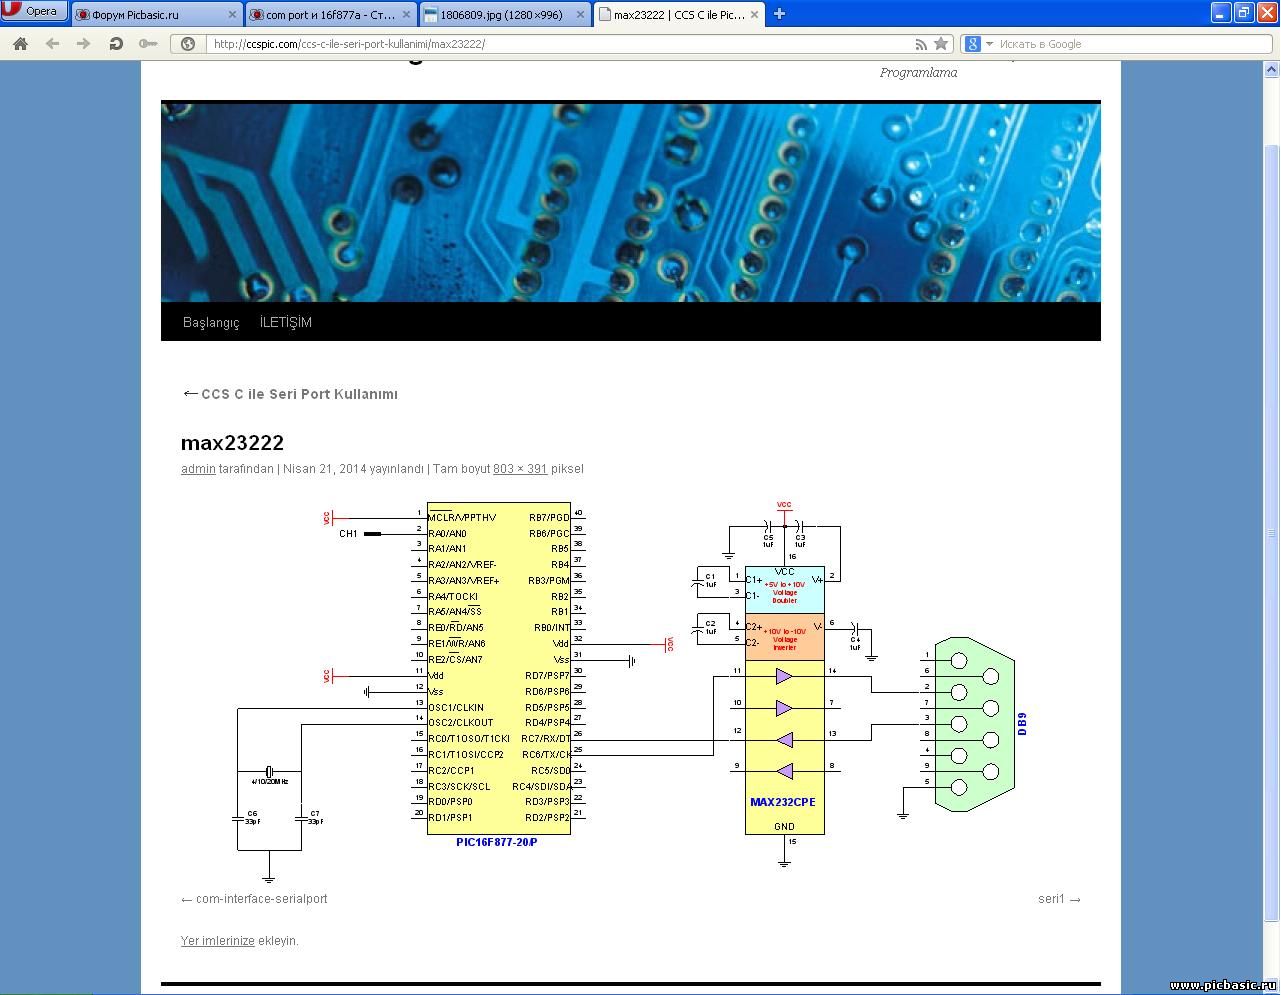Close the com port и 16f877a tab
This screenshot has width=1281, height=995.
[x=406, y=14]
